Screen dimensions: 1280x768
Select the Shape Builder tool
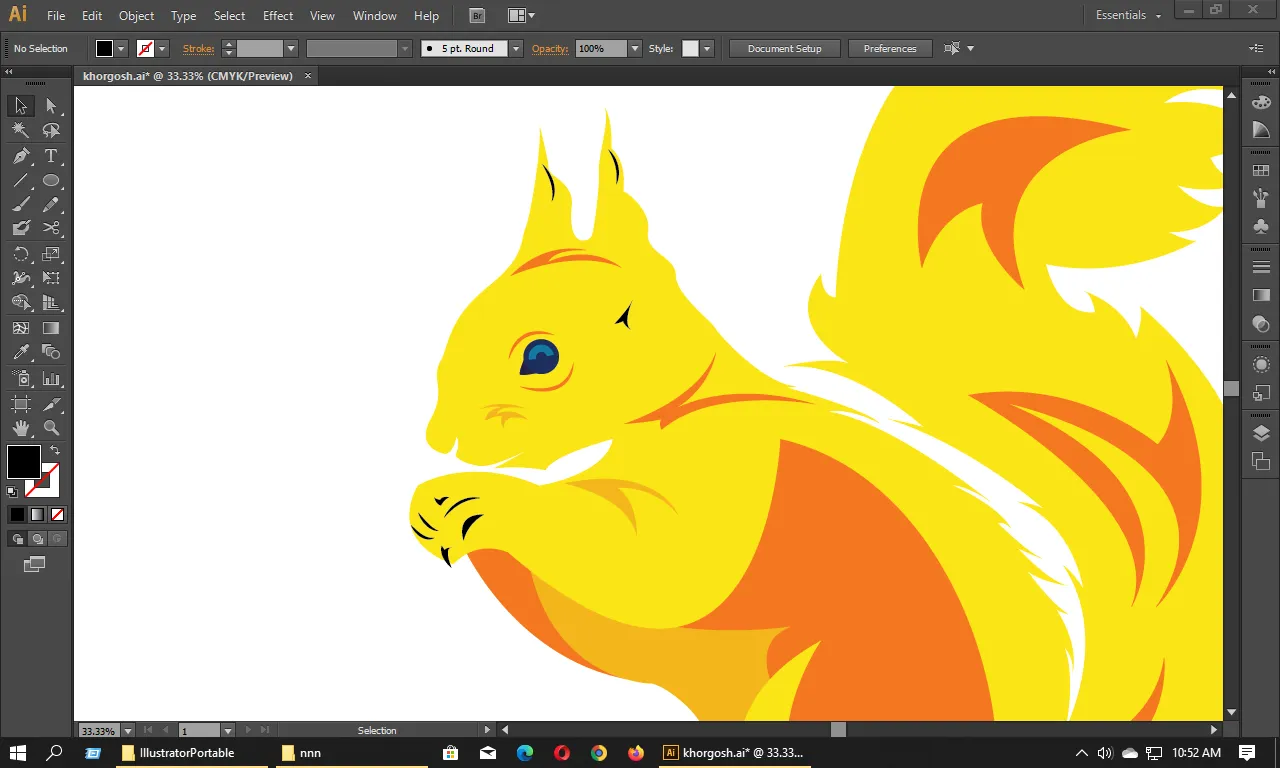[21, 303]
